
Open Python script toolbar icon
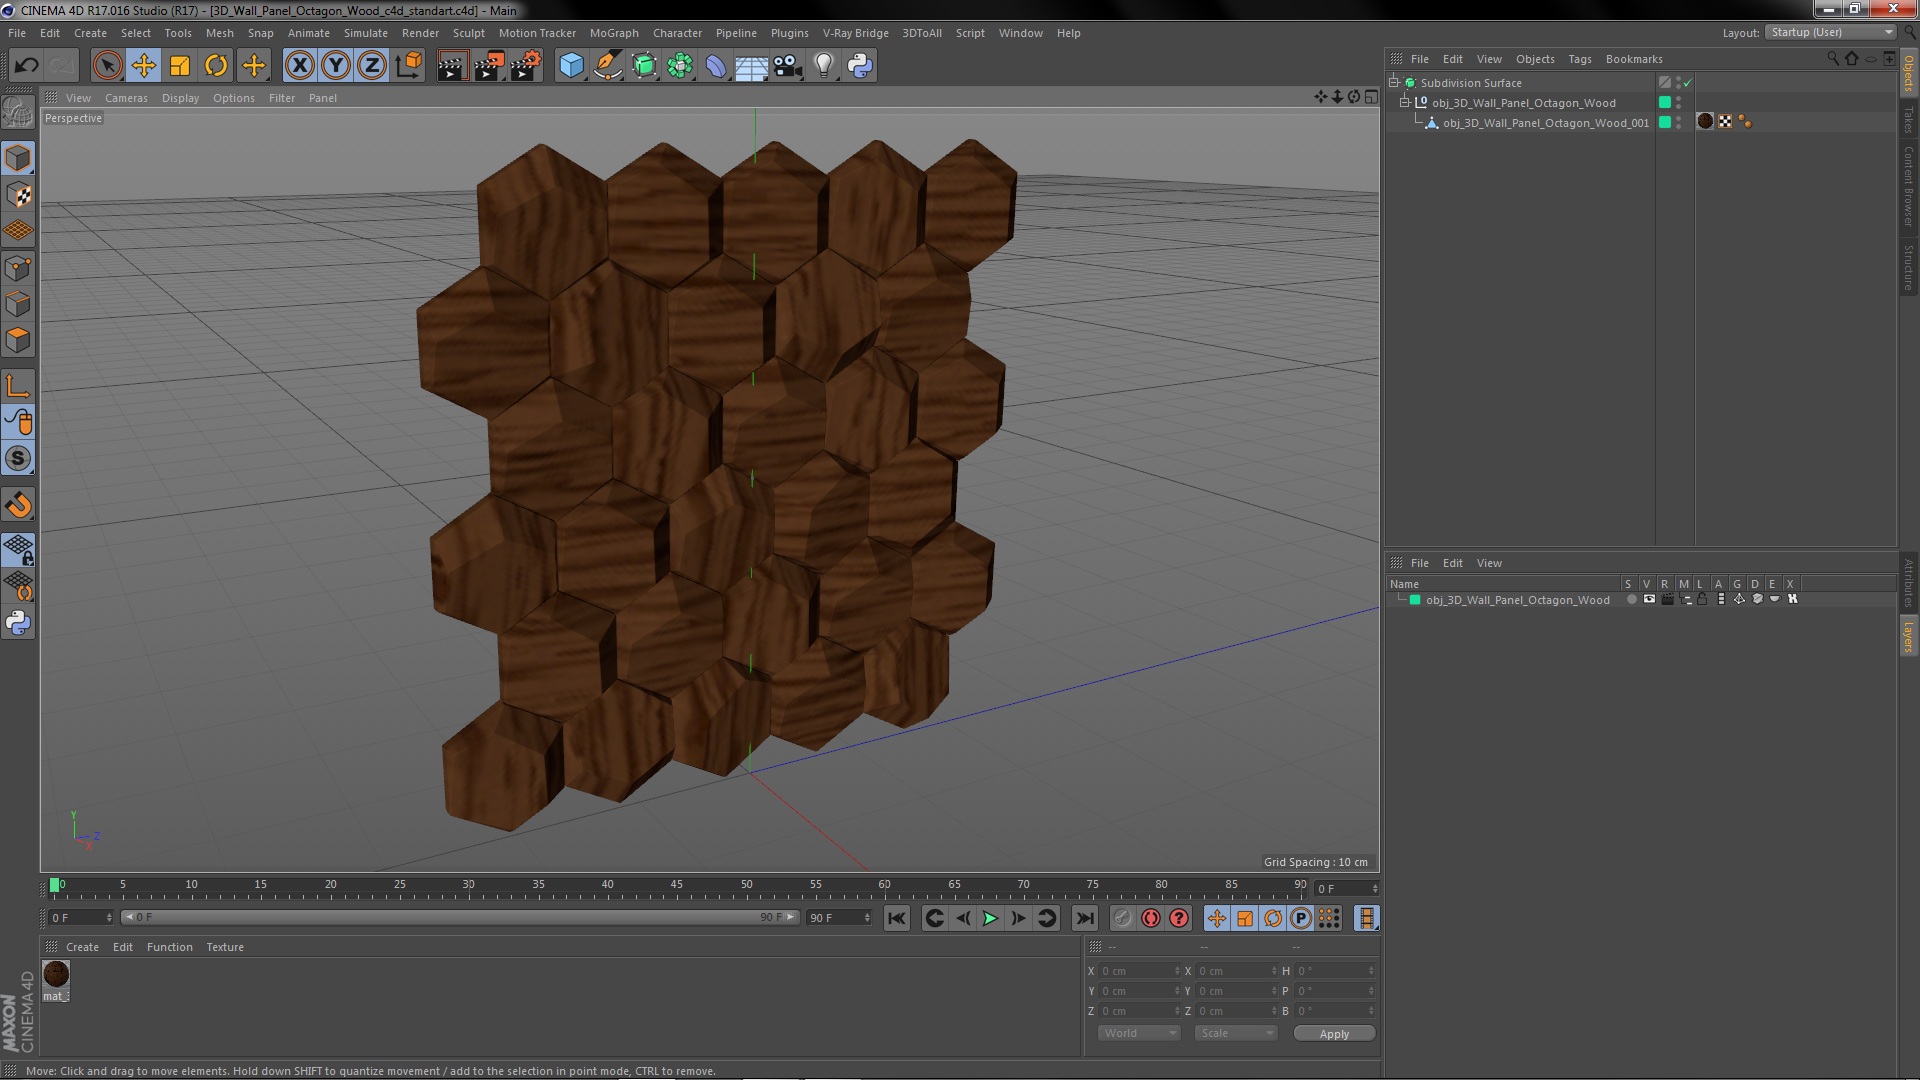(x=860, y=66)
